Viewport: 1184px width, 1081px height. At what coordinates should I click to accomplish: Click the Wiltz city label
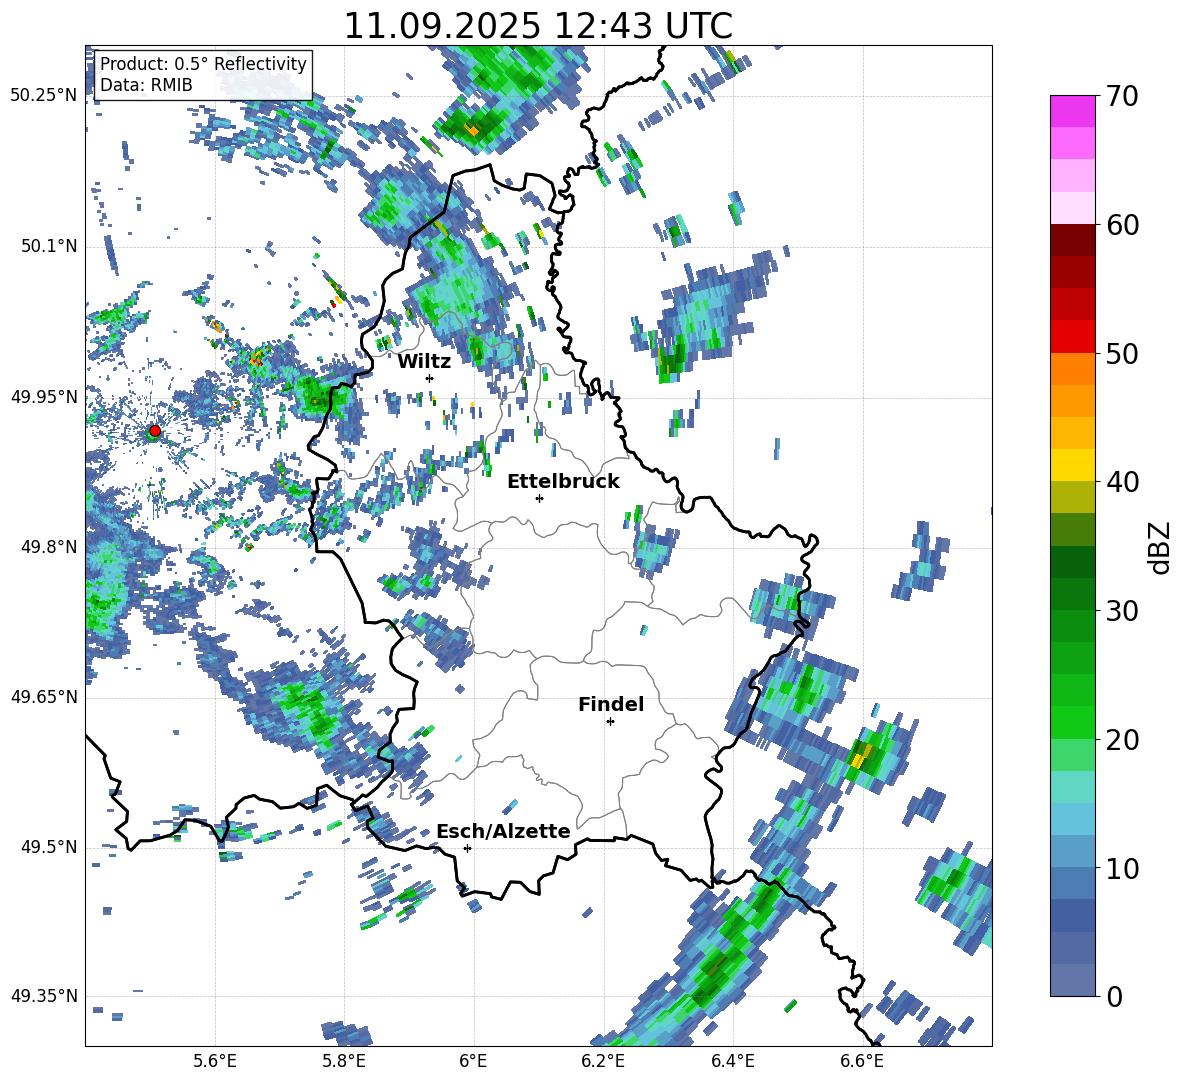(424, 362)
